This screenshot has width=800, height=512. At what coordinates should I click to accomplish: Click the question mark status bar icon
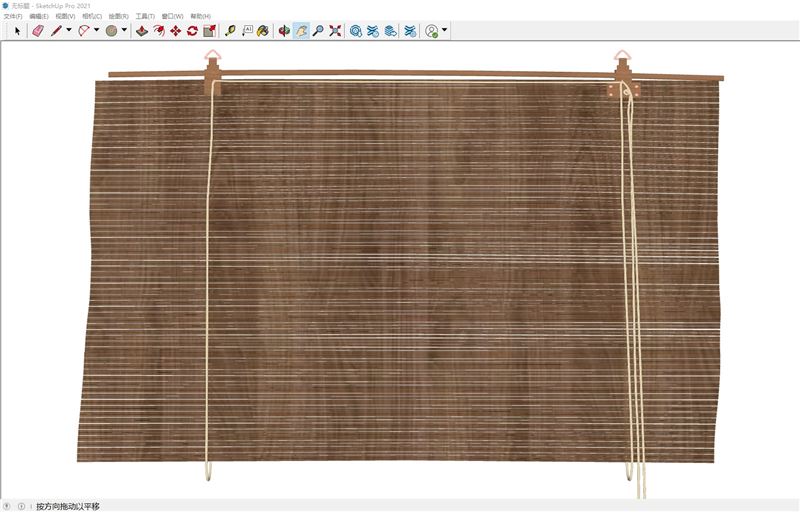(x=7, y=506)
